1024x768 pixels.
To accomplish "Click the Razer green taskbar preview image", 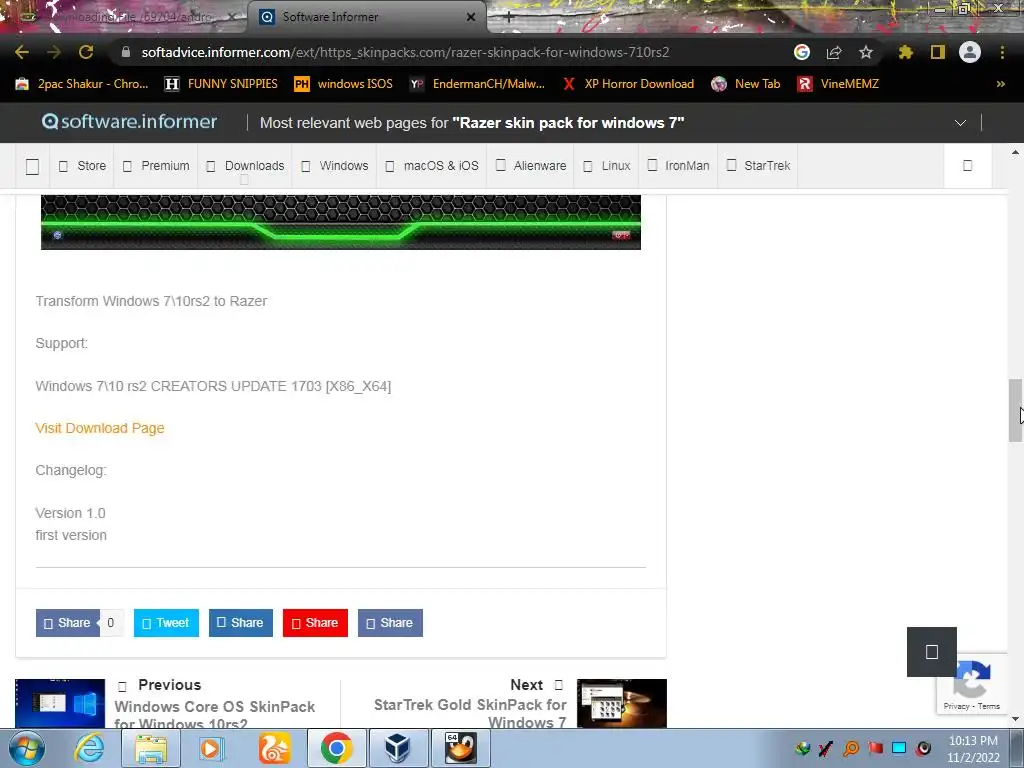I will pyautogui.click(x=341, y=222).
